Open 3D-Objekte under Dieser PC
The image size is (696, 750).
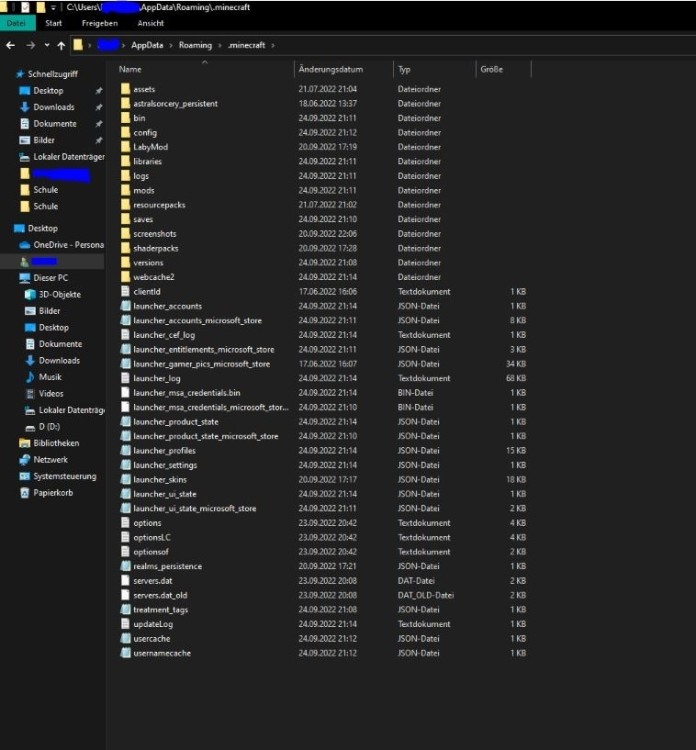coord(59,295)
